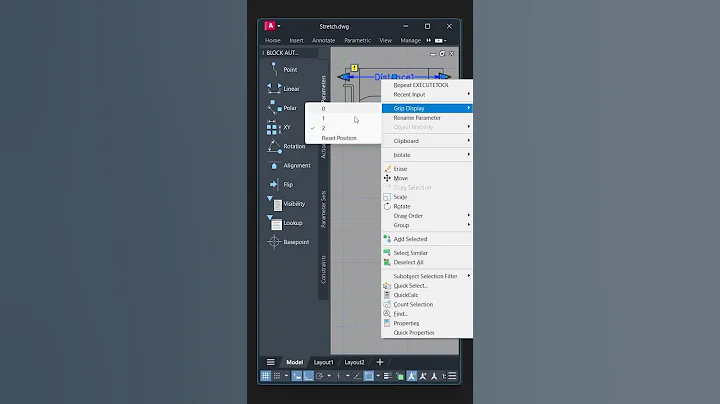
Task: Toggle ortho mode in the status bar
Action: [308, 376]
